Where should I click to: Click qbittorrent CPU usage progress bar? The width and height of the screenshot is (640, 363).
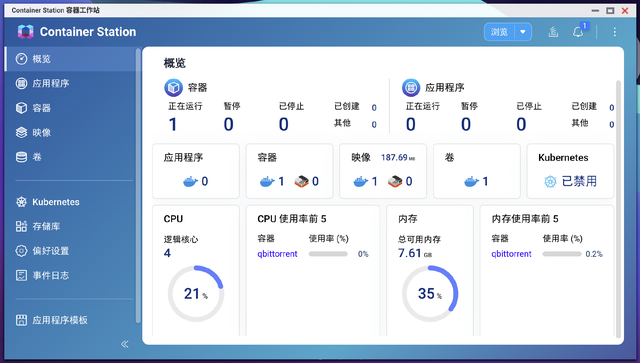328,254
